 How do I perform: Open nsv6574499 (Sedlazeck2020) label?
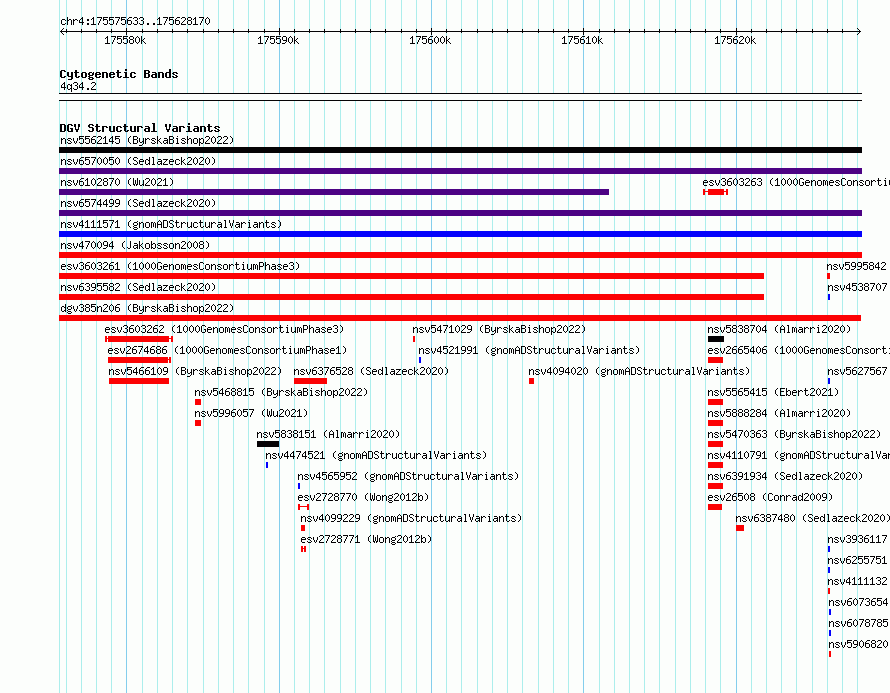138,203
